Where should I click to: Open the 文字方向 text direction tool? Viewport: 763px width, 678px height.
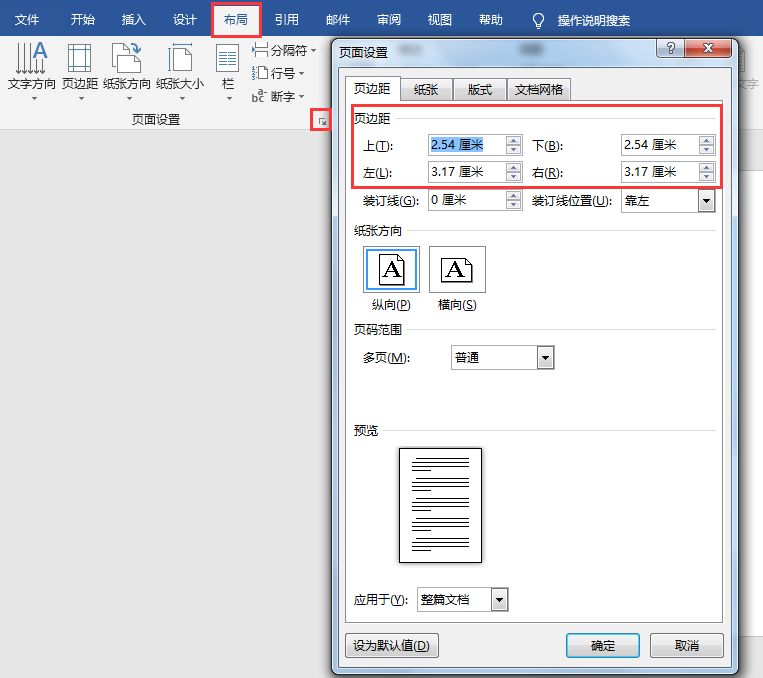[x=32, y=71]
